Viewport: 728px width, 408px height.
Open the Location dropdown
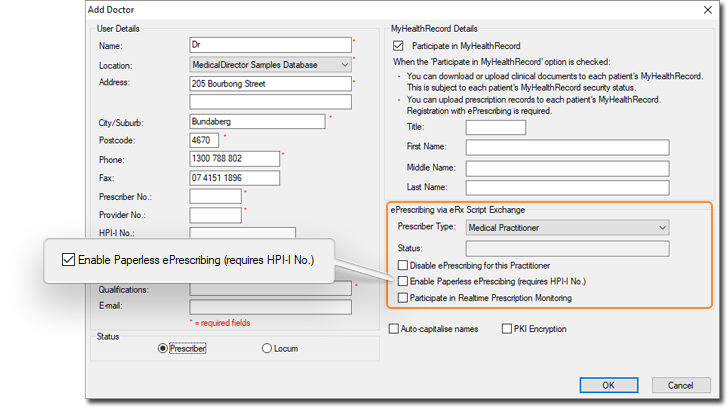coord(270,65)
